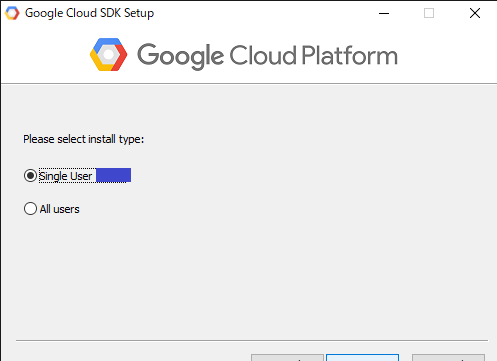Viewport: 497px width, 361px height.
Task: Click the greyed-out maximize window icon
Action: click(x=429, y=13)
